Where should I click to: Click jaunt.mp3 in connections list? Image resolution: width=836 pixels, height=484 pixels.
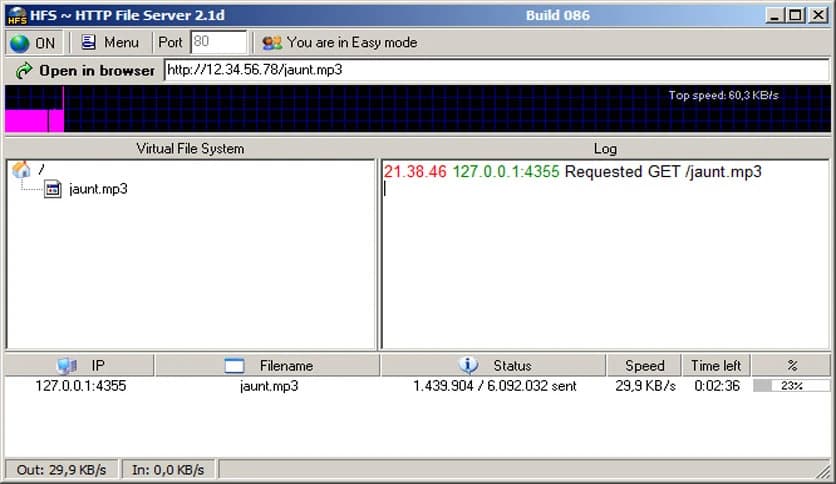[x=269, y=386]
